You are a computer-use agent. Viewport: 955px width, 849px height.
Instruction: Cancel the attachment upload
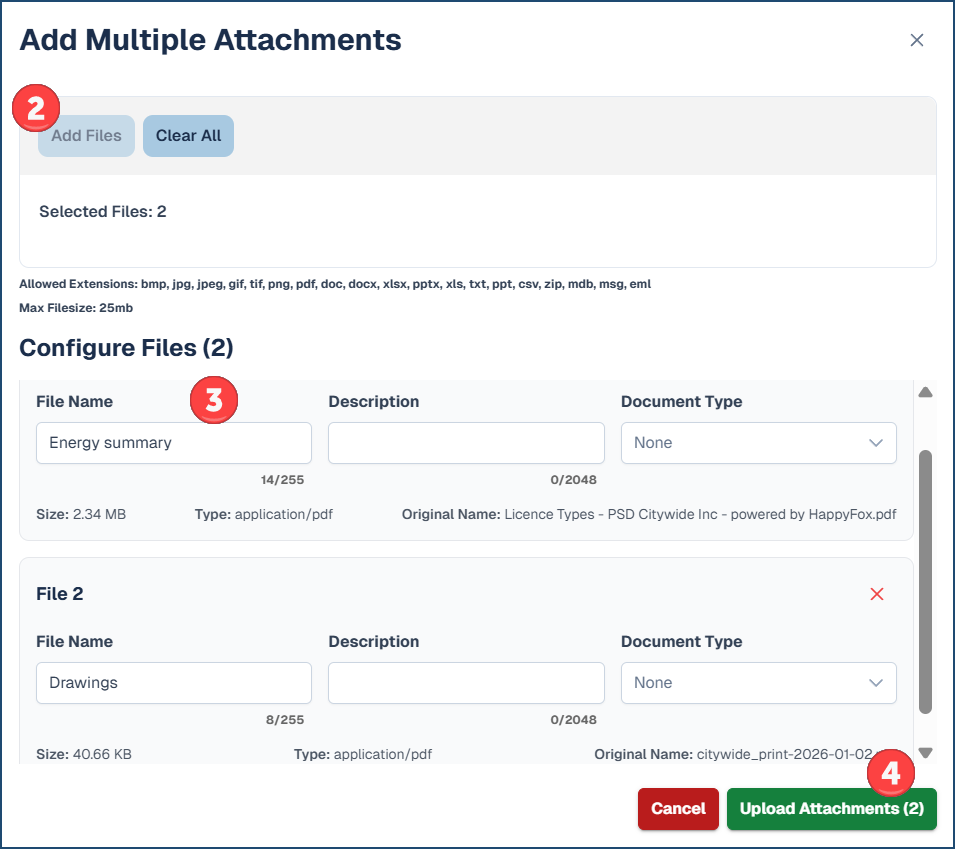678,809
